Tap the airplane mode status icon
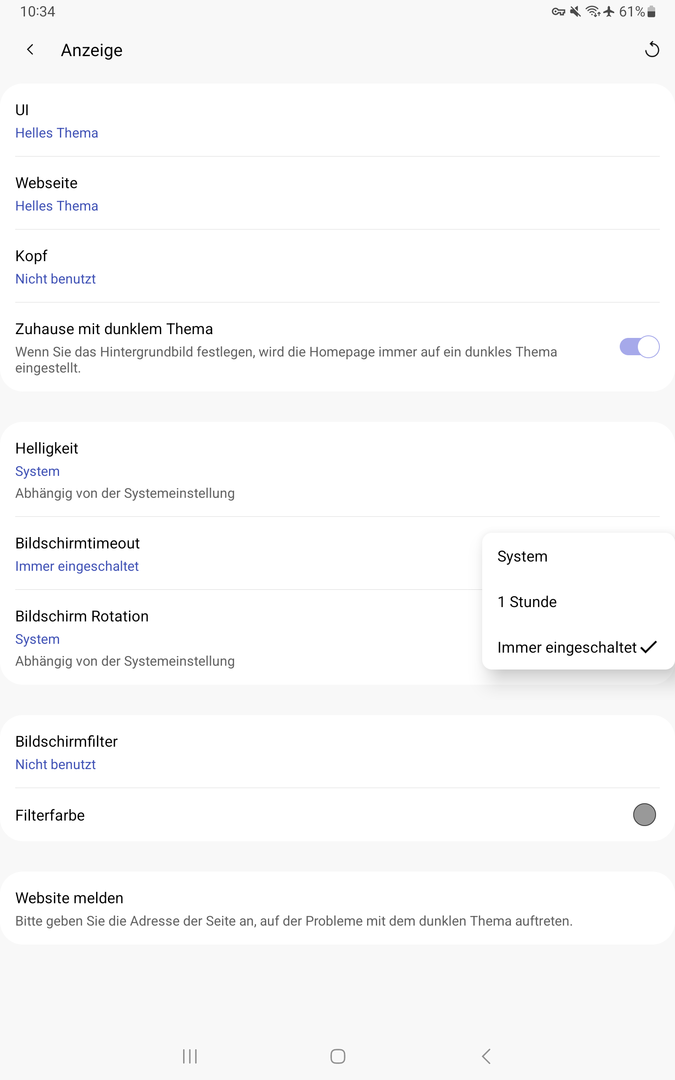675x1080 pixels. 609,12
